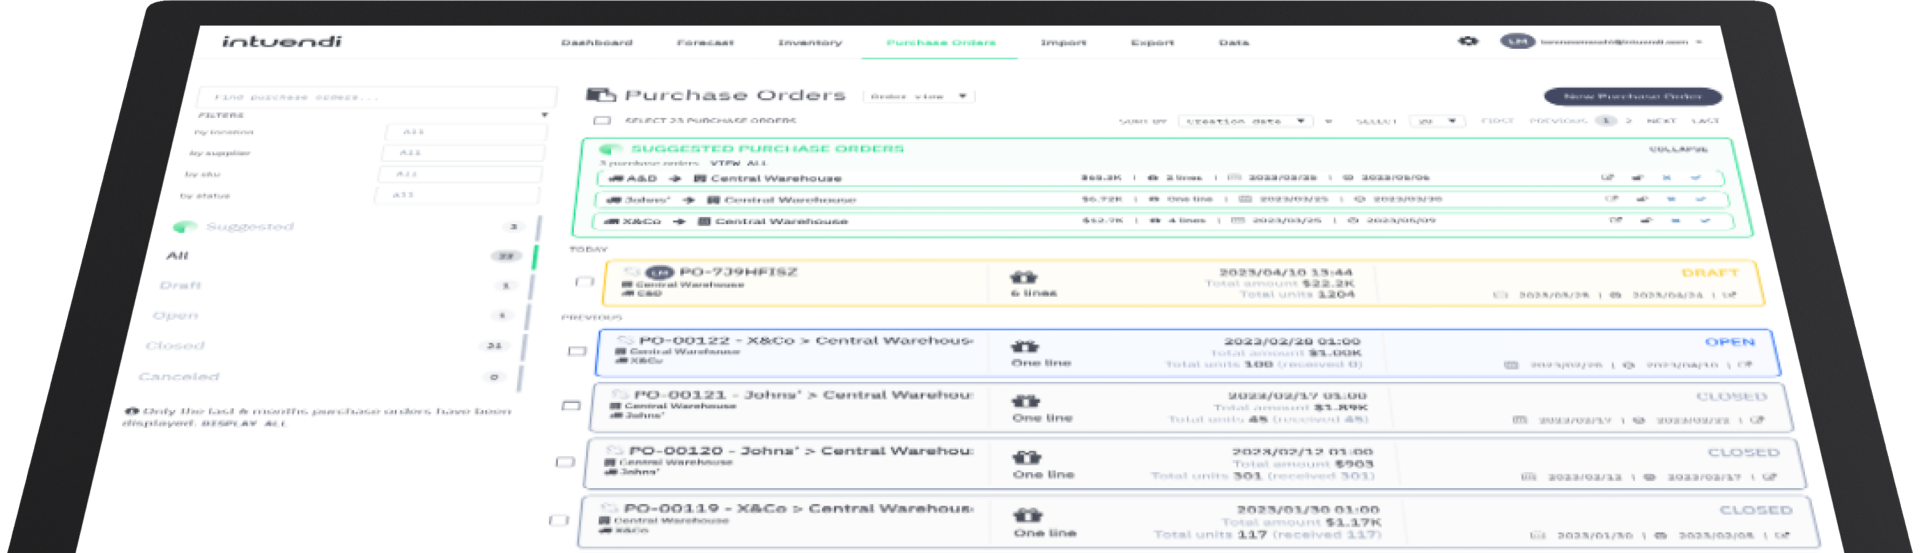Go to the Inventory tab

point(810,43)
